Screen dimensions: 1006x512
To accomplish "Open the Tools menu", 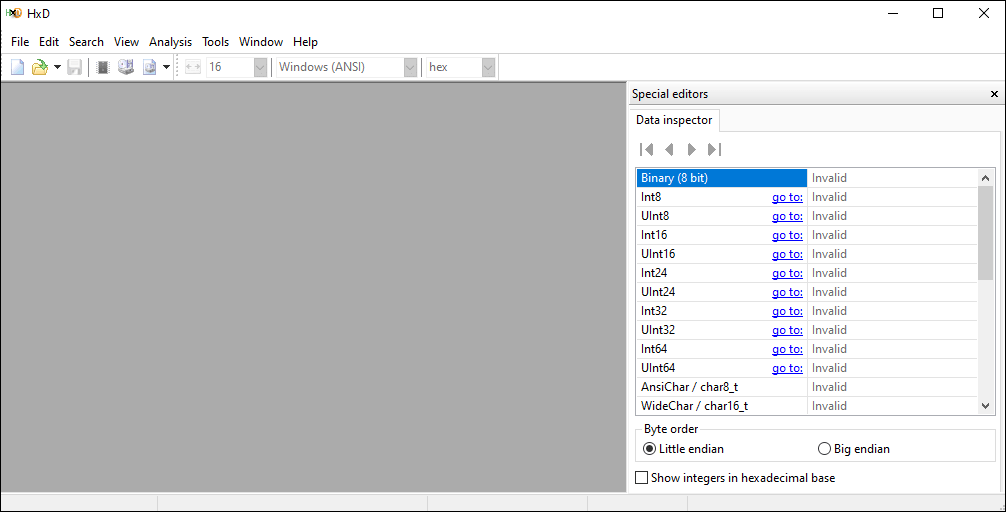I will [x=216, y=42].
